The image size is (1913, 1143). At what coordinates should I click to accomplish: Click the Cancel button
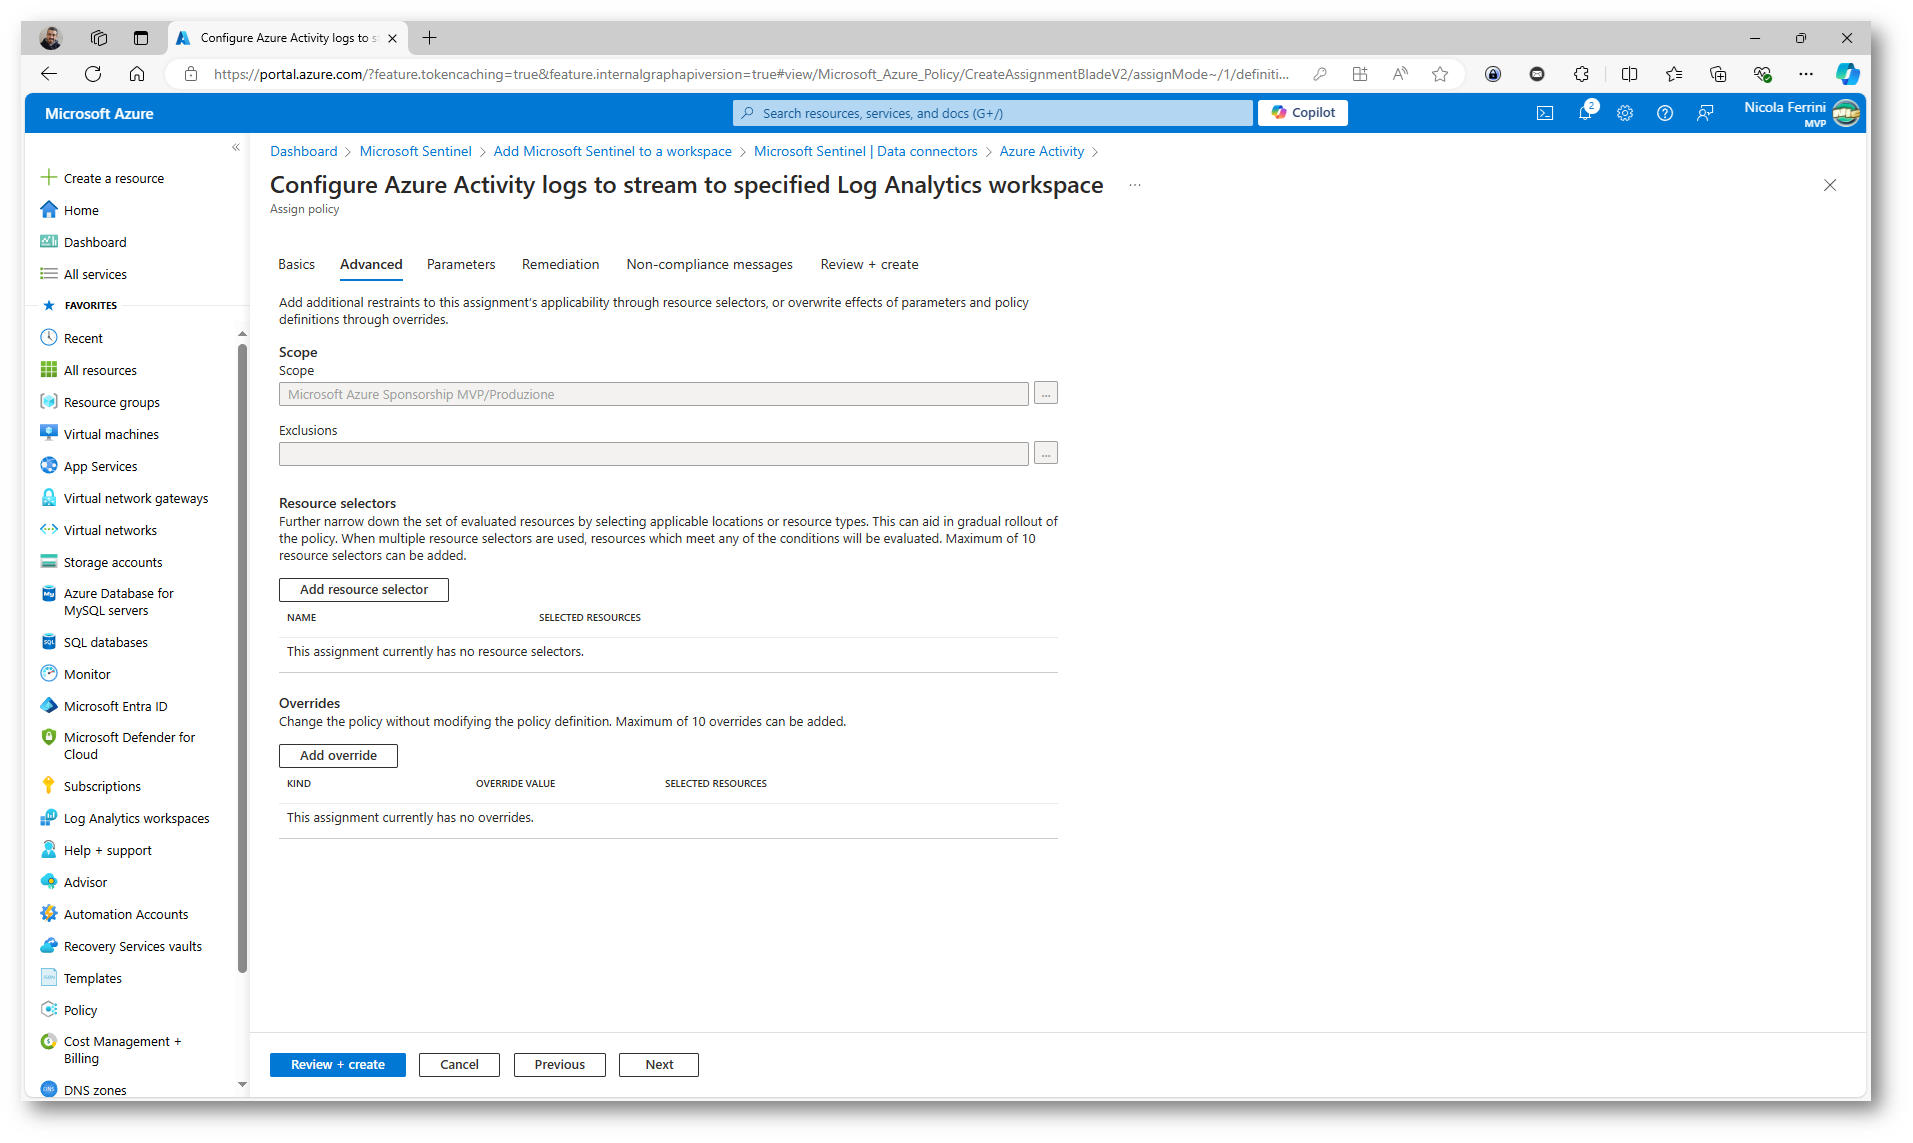[x=460, y=1065]
